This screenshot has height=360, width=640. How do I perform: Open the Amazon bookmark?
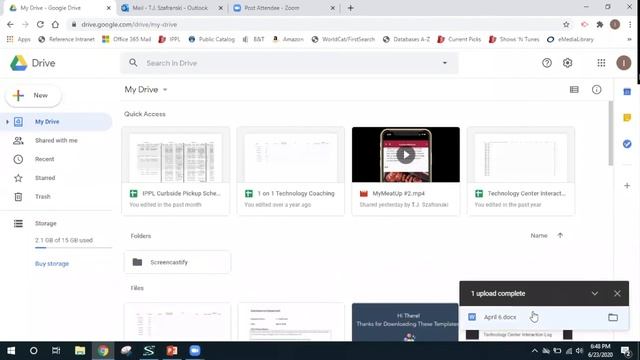288,39
